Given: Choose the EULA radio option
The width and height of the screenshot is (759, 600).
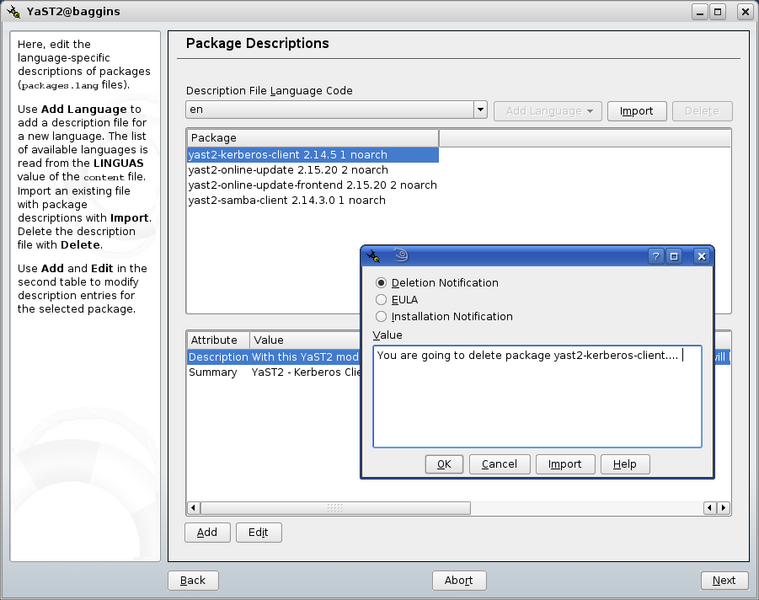Looking at the screenshot, I should 381,300.
